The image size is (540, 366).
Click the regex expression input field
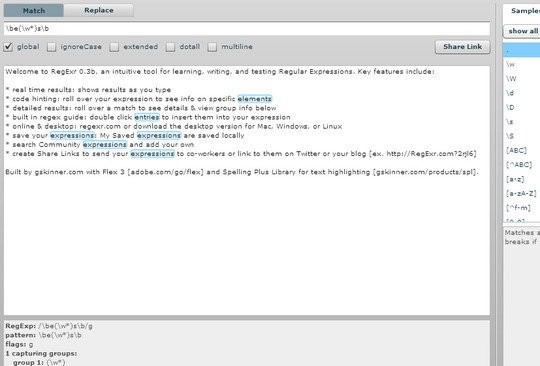click(x=247, y=29)
